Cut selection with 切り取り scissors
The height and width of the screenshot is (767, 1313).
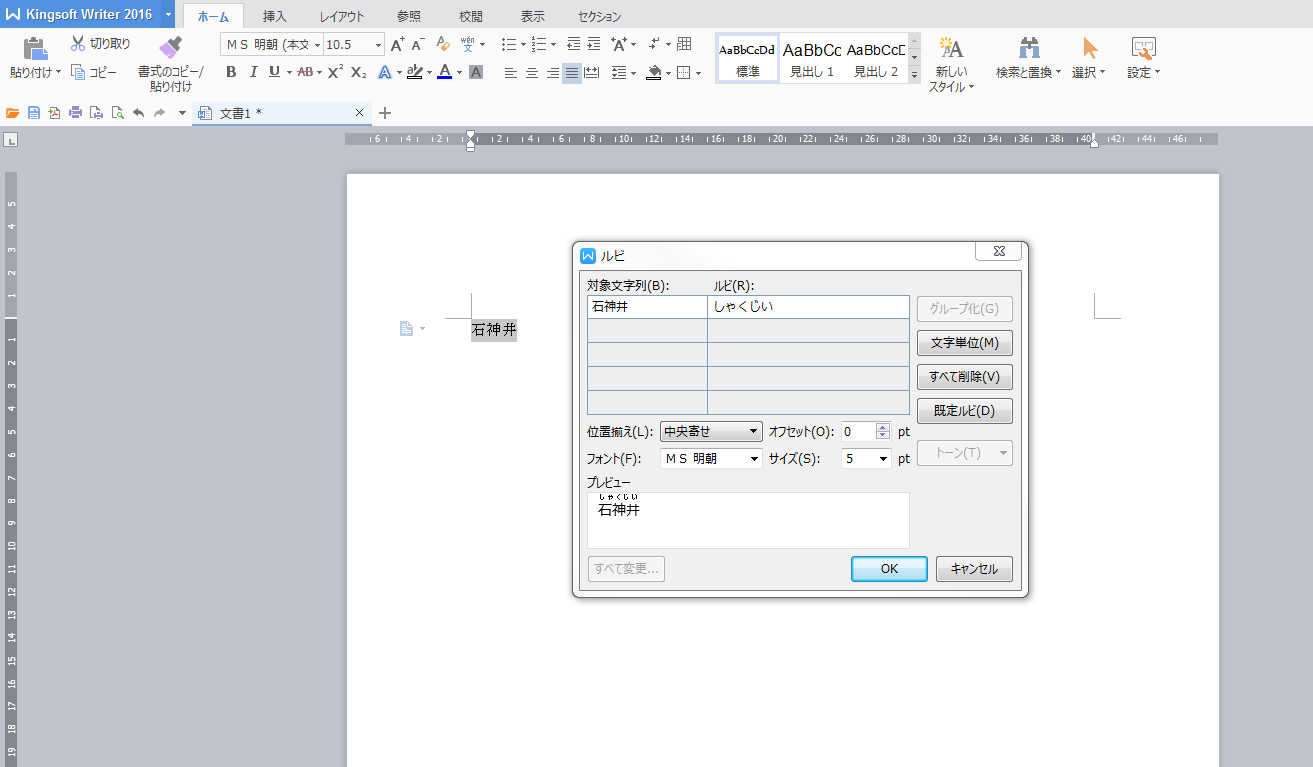point(100,44)
